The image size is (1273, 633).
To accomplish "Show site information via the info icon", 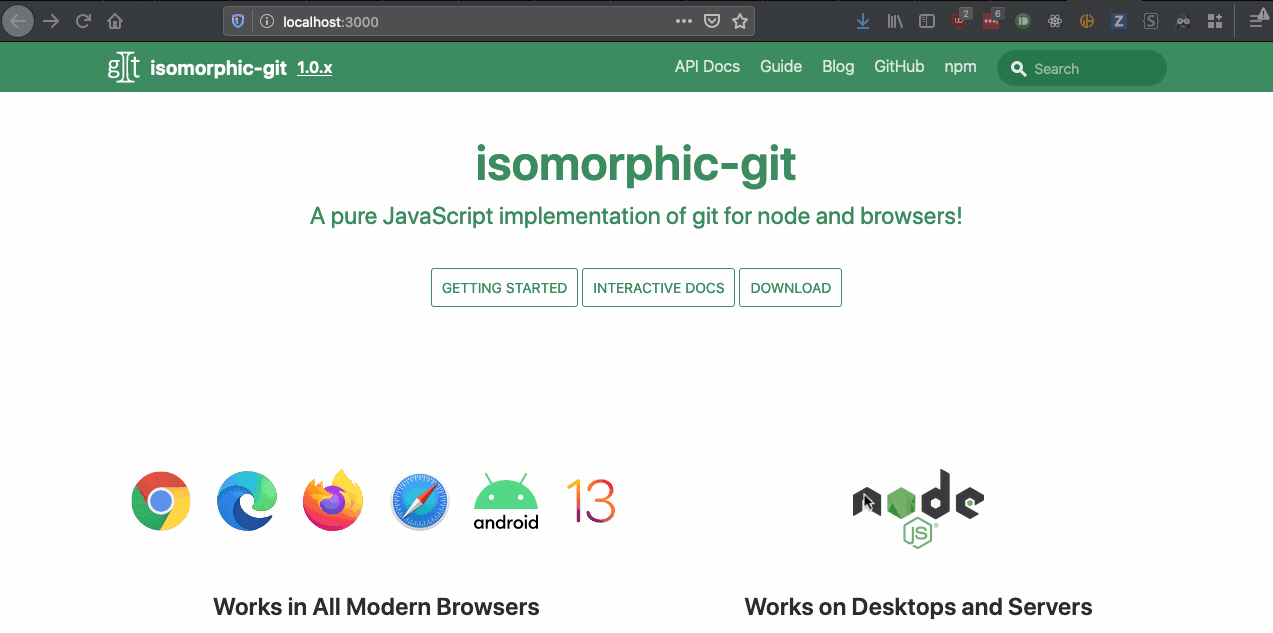I will tap(266, 20).
